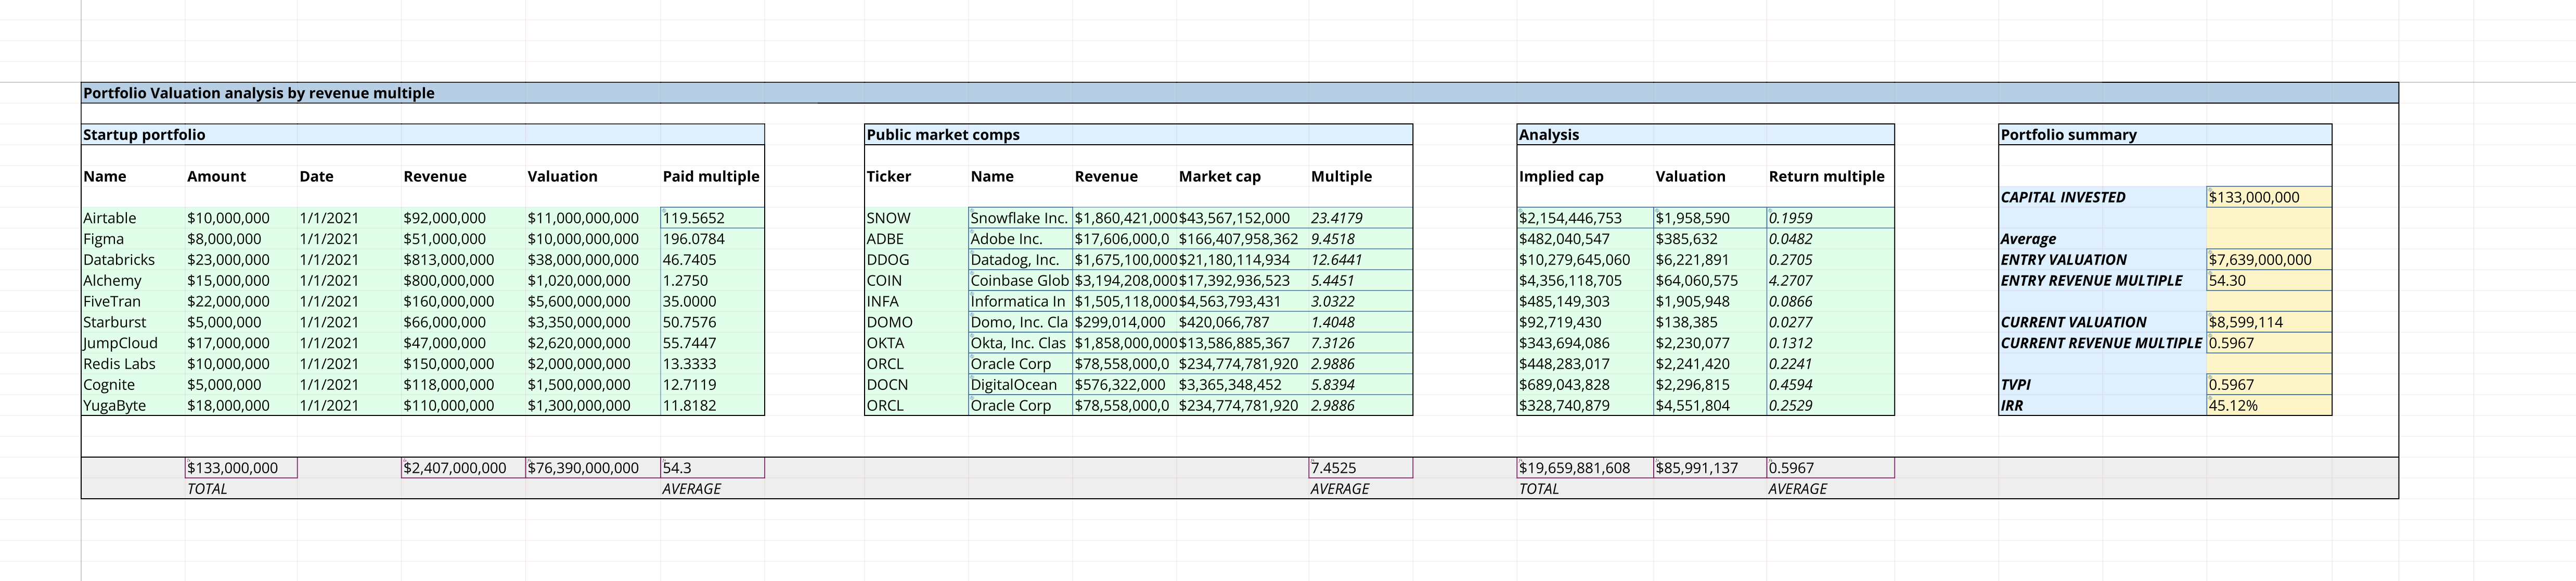Select analysis valuation $4,551,804
This screenshot has width=2576, height=581.
(x=1710, y=406)
